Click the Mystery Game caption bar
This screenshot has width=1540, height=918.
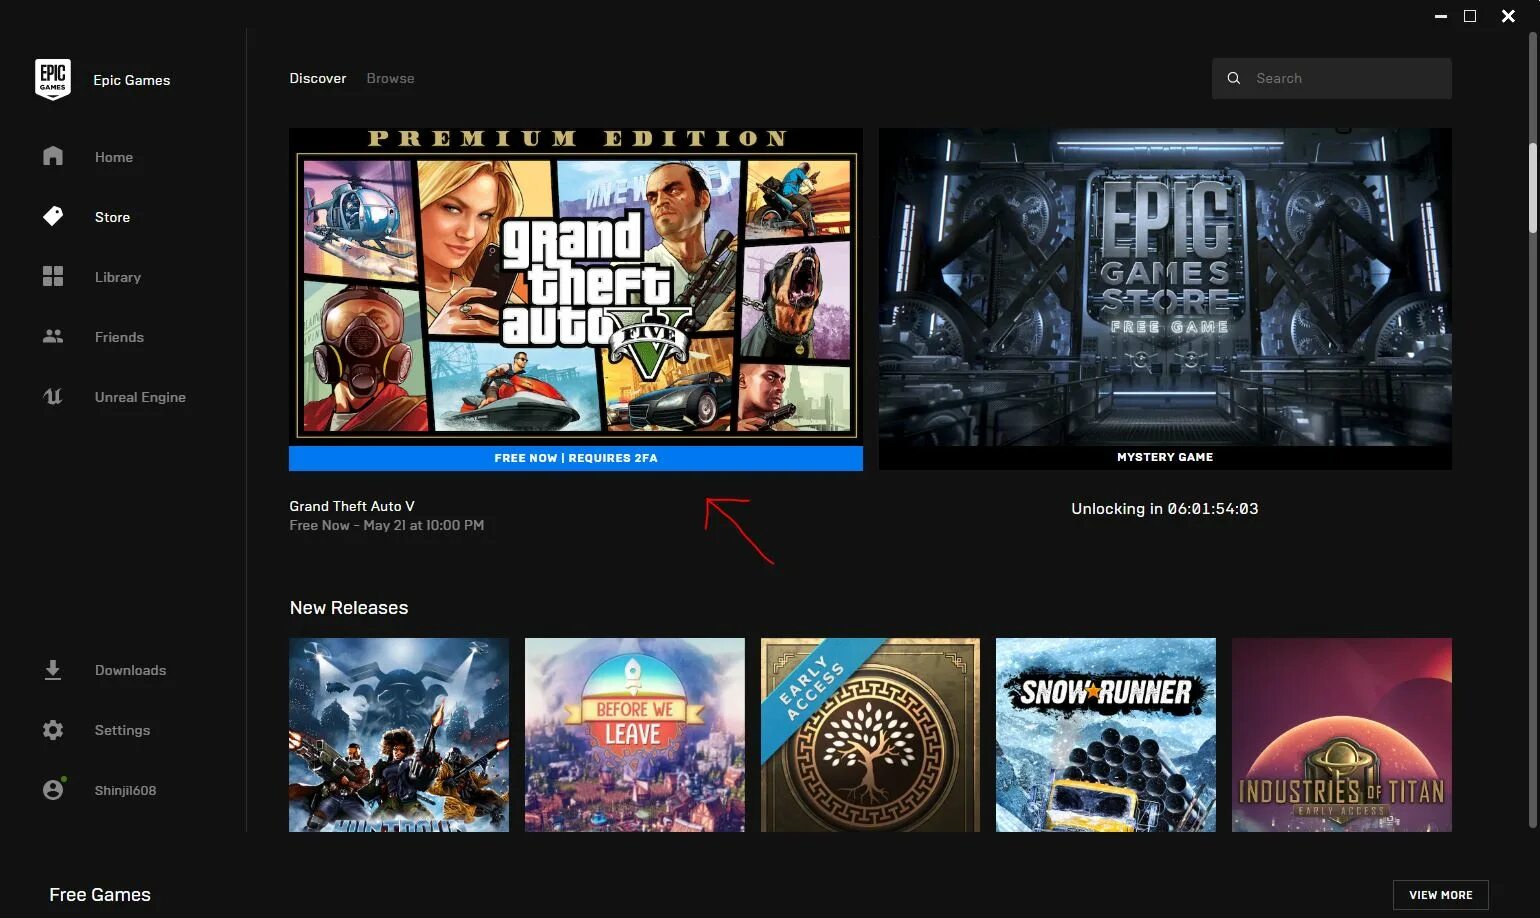coord(1165,457)
